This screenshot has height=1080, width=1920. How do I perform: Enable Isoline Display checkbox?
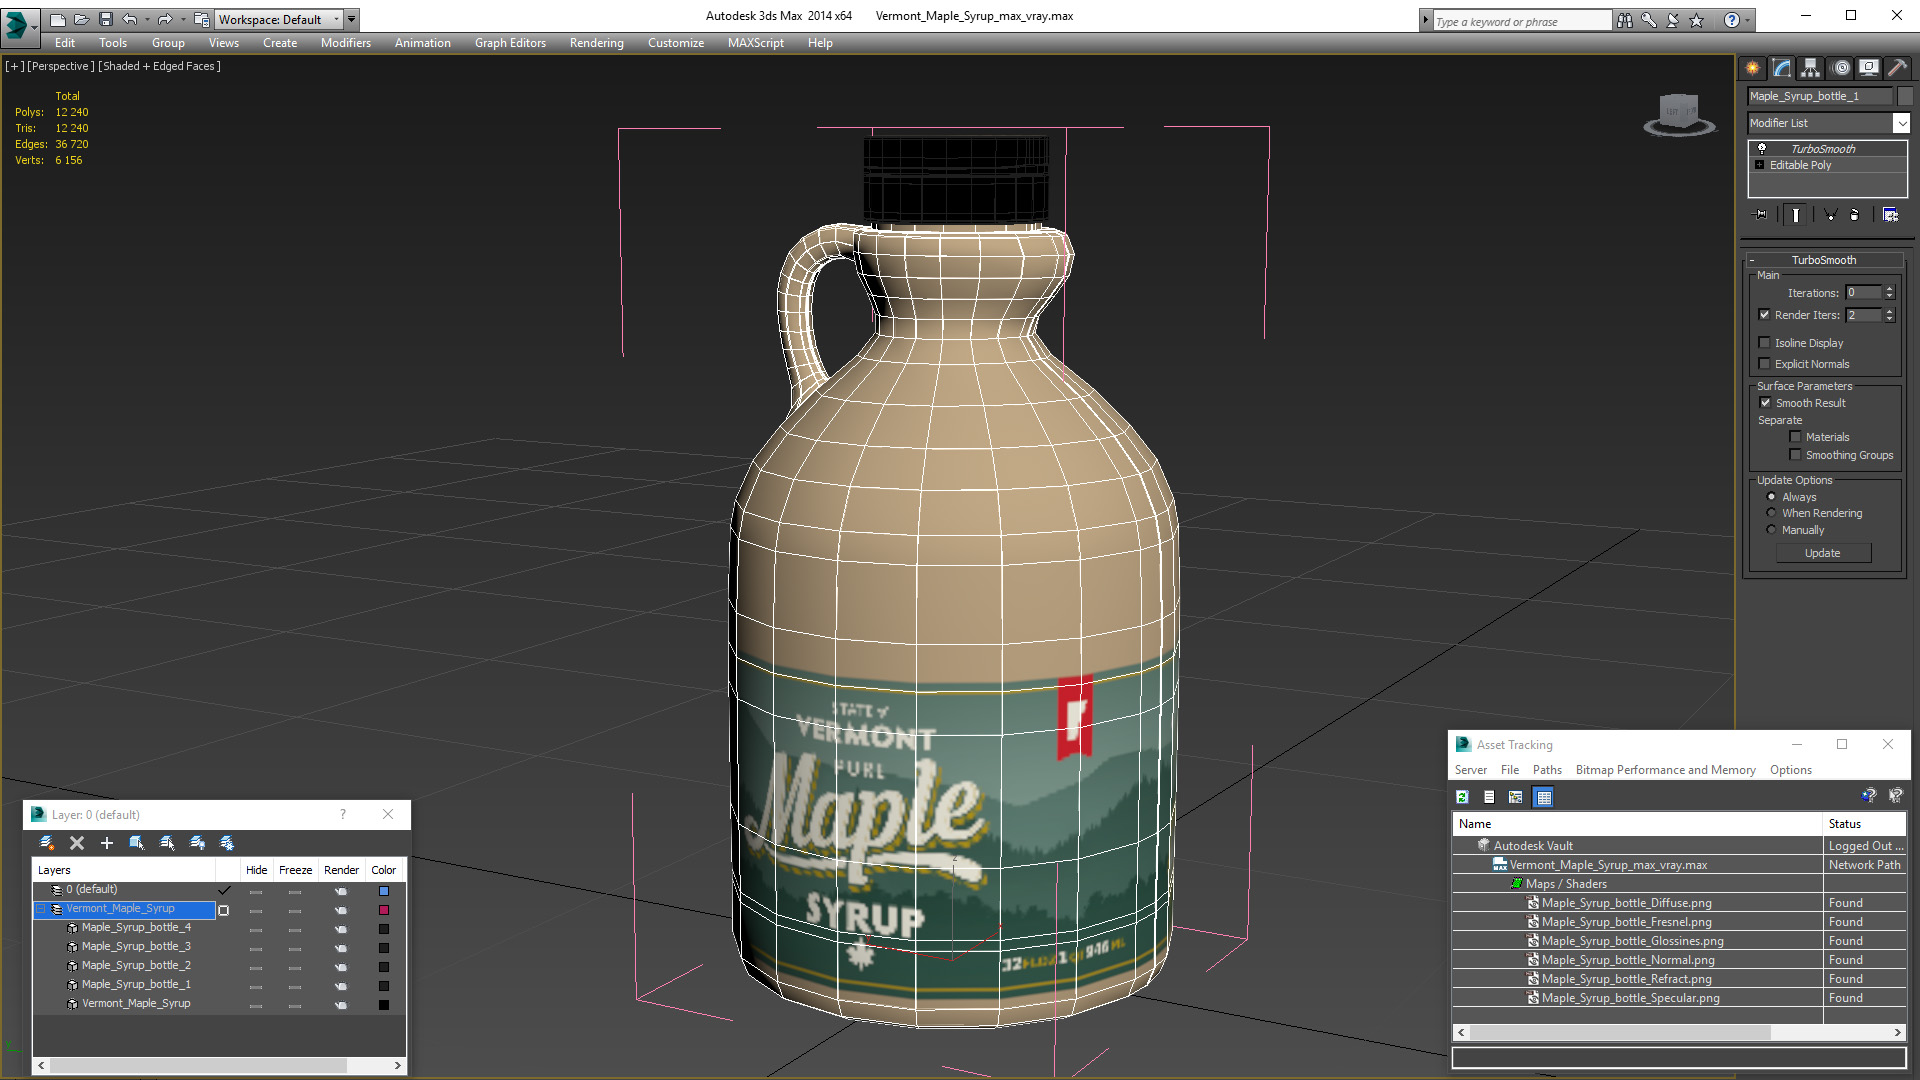[1765, 343]
